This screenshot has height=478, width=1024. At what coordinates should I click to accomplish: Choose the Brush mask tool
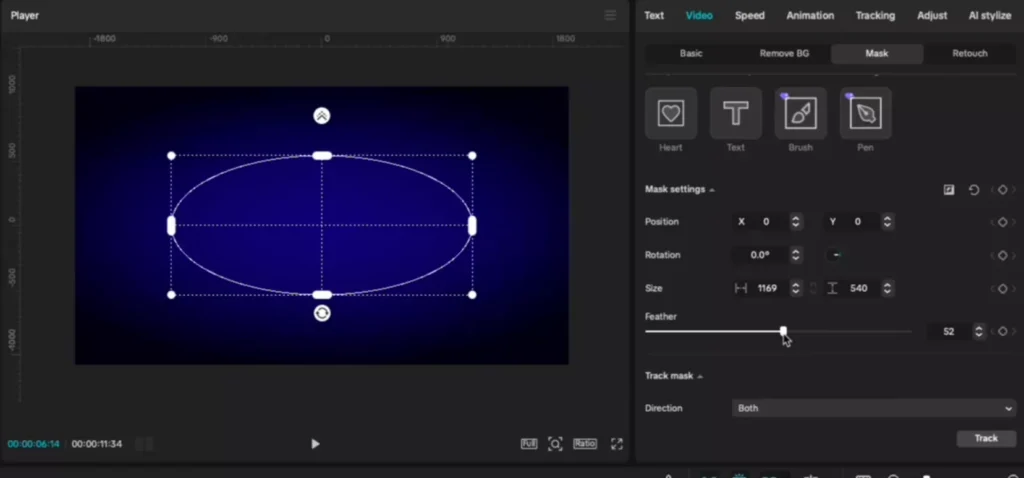(800, 114)
